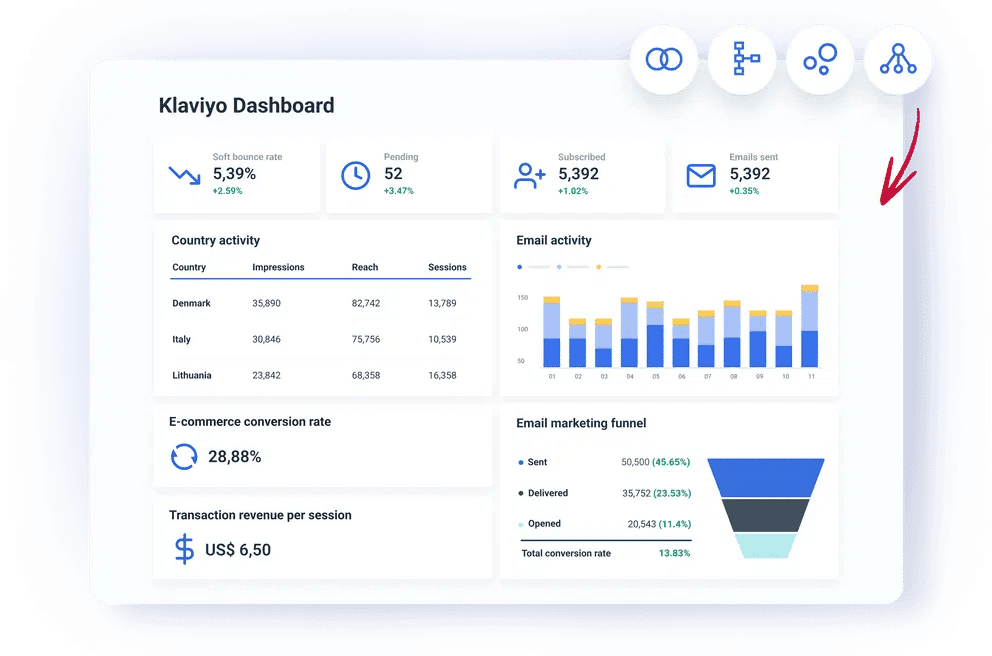Click the Total conversion rate label
The height and width of the screenshot is (656, 992).
566,554
